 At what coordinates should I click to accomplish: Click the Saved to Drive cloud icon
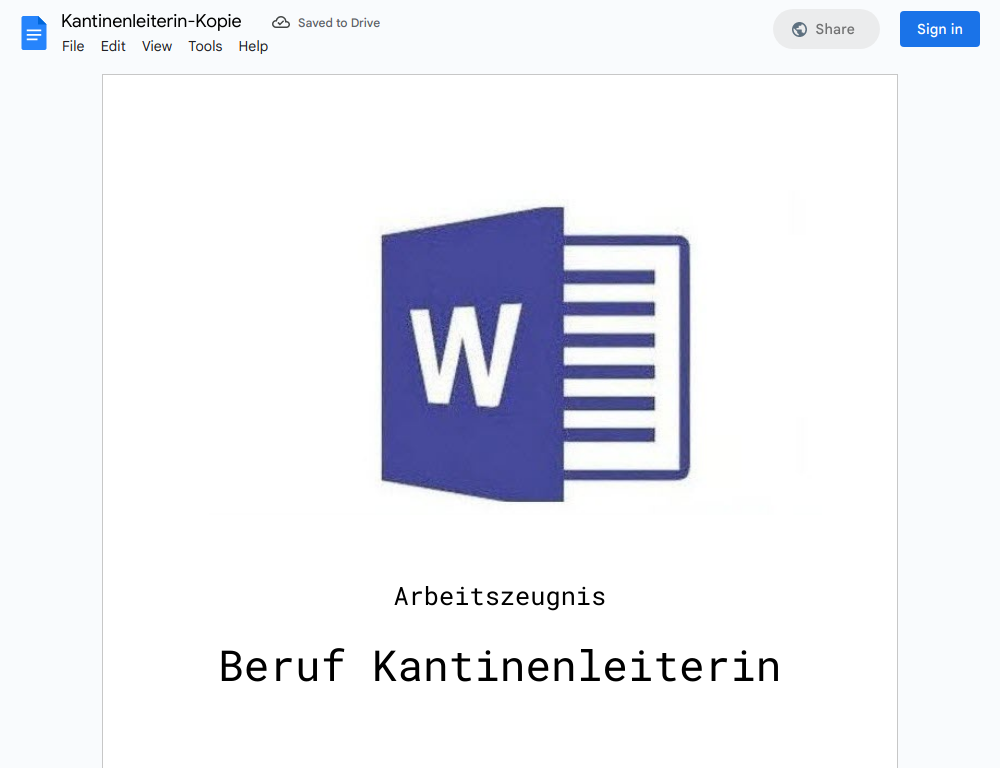click(281, 23)
